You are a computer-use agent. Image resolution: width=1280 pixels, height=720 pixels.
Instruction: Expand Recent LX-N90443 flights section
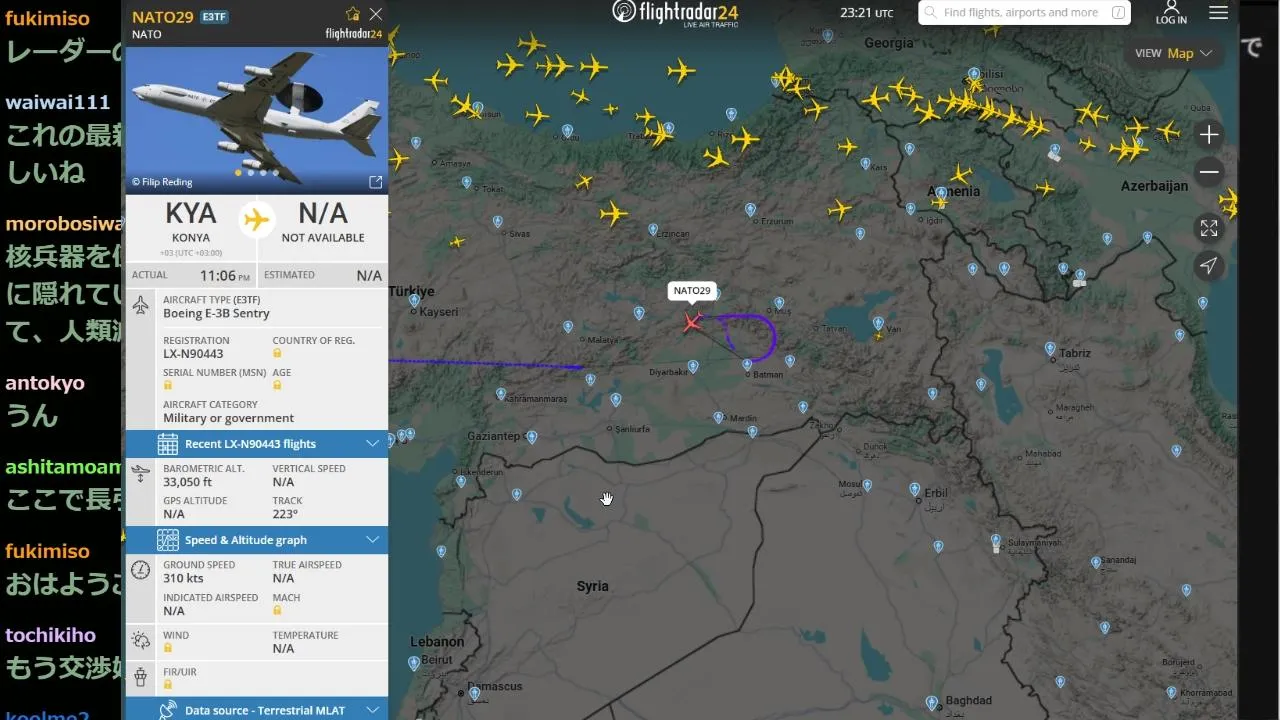pos(257,444)
